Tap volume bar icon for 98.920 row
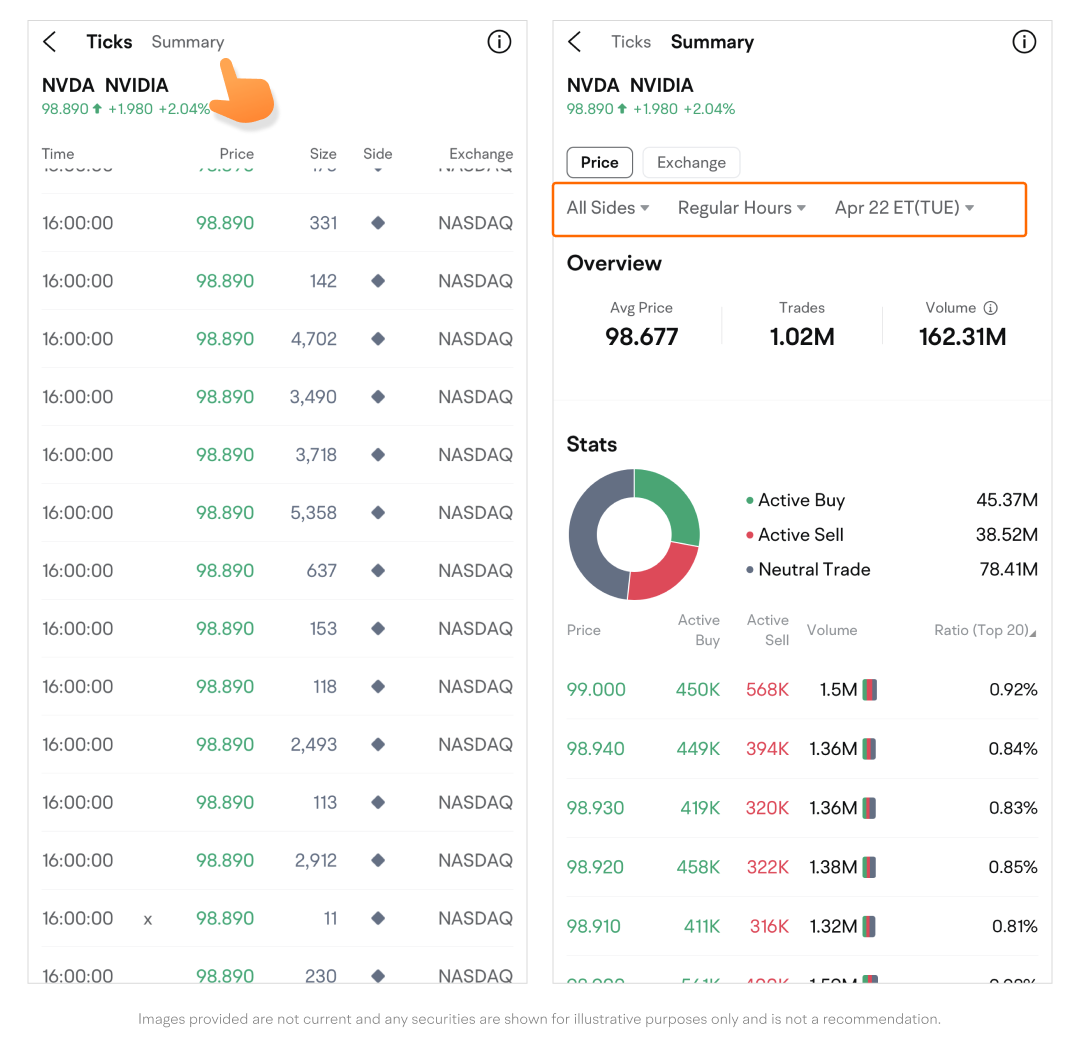Viewport: 1080px width, 1049px height. (869, 867)
